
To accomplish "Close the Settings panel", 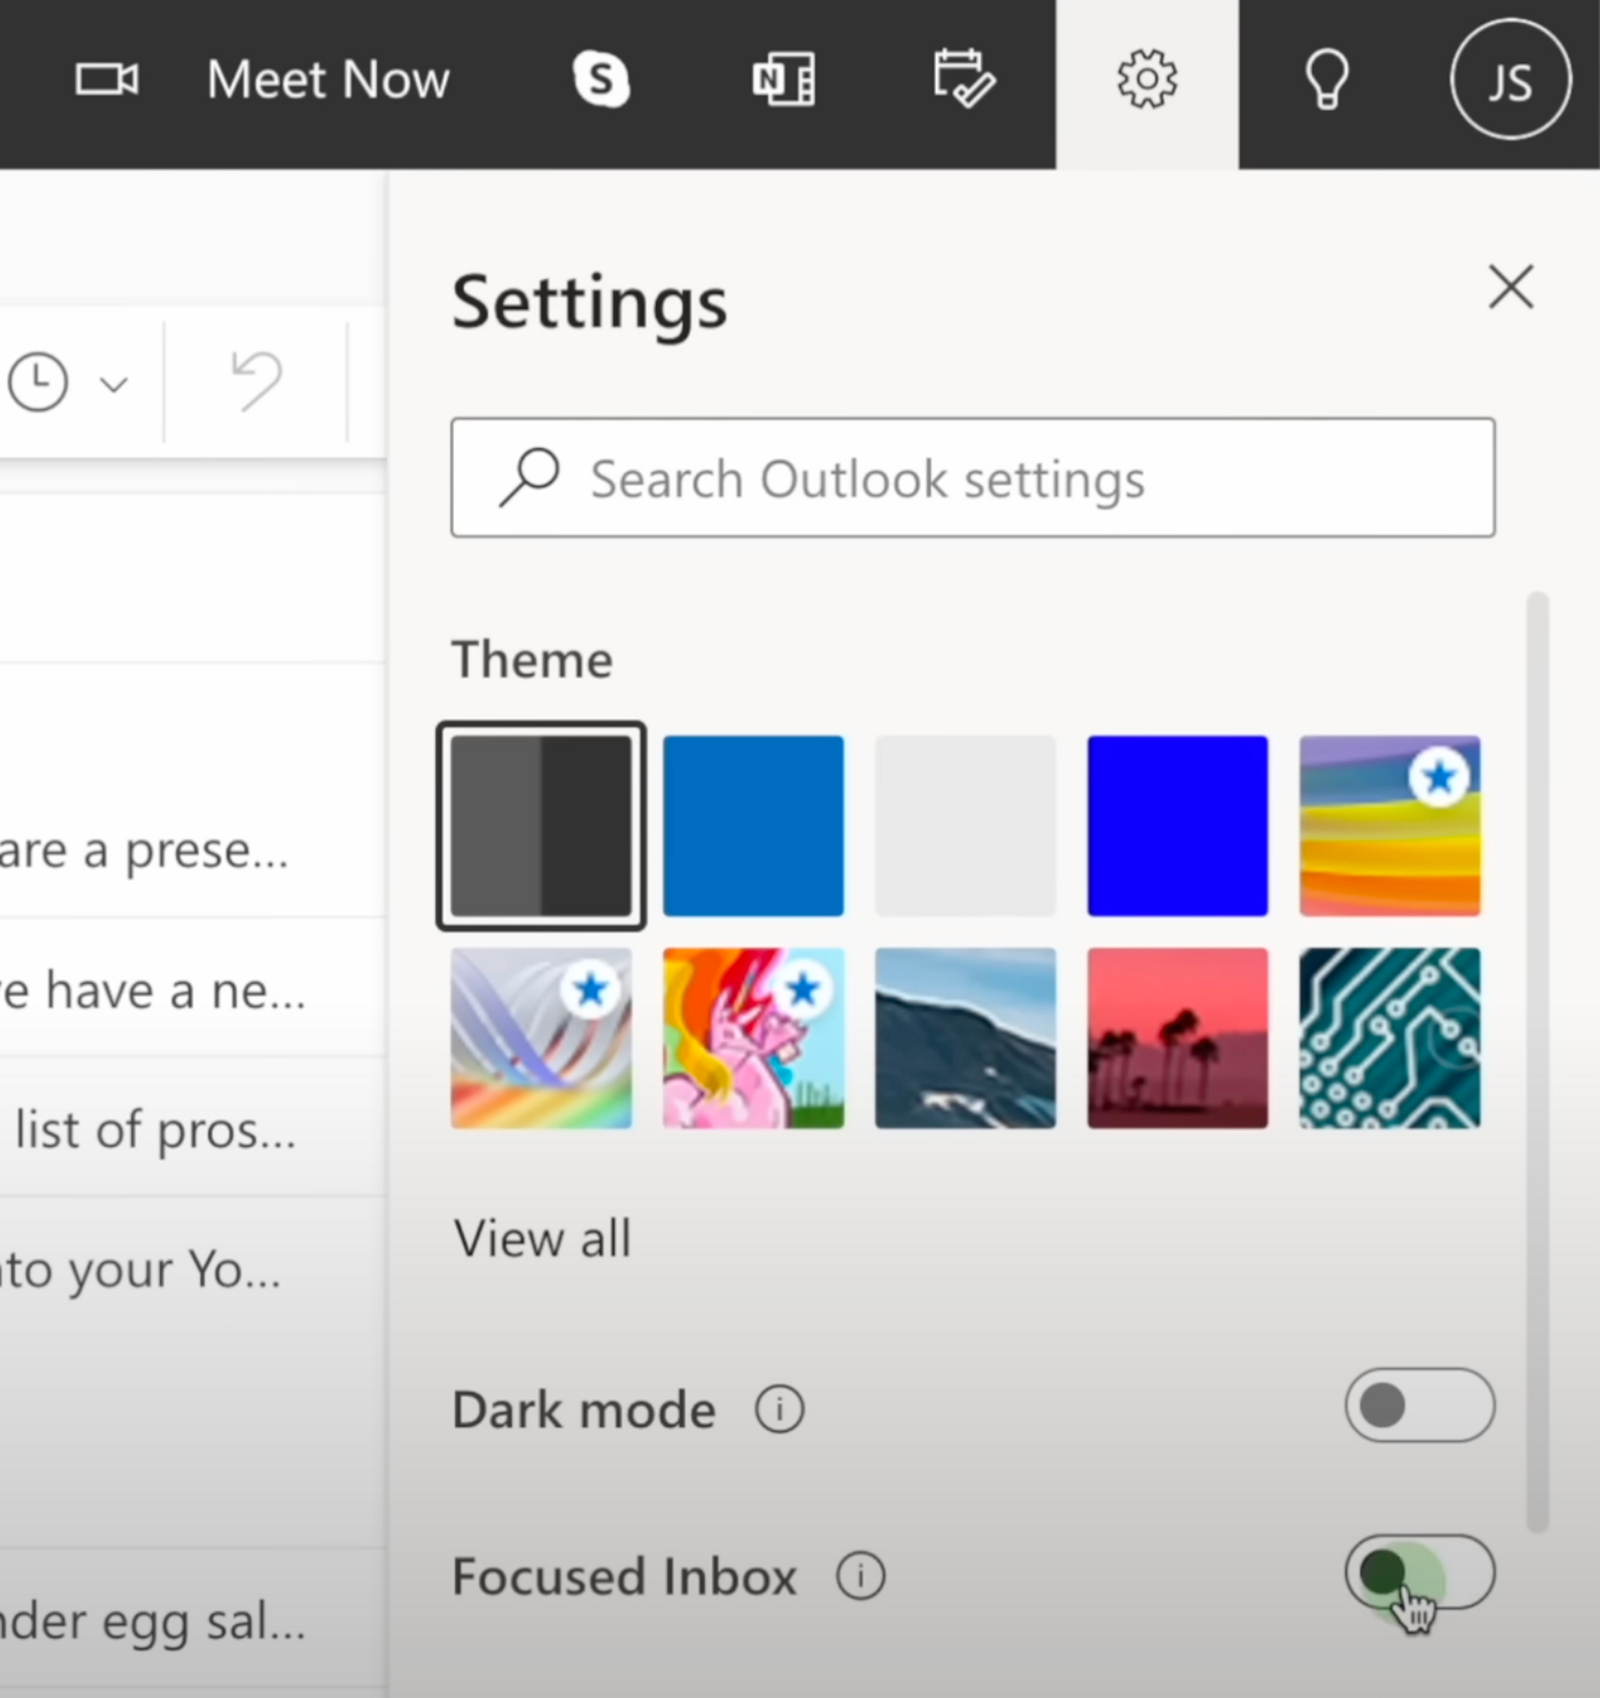I will [1511, 288].
